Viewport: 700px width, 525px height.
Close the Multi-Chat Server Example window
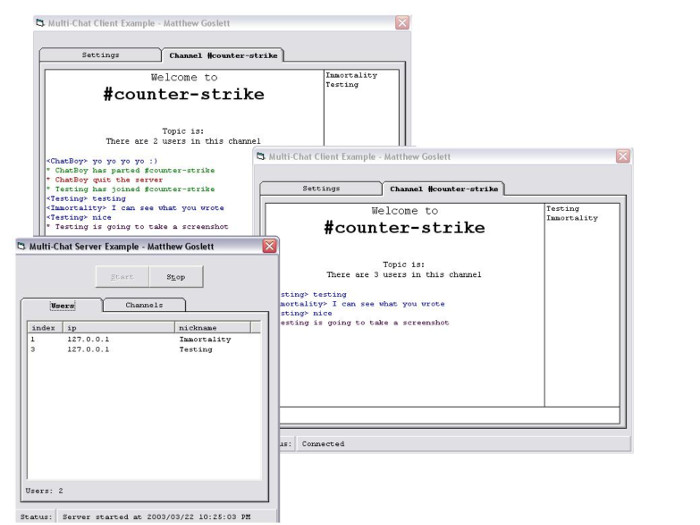269,246
